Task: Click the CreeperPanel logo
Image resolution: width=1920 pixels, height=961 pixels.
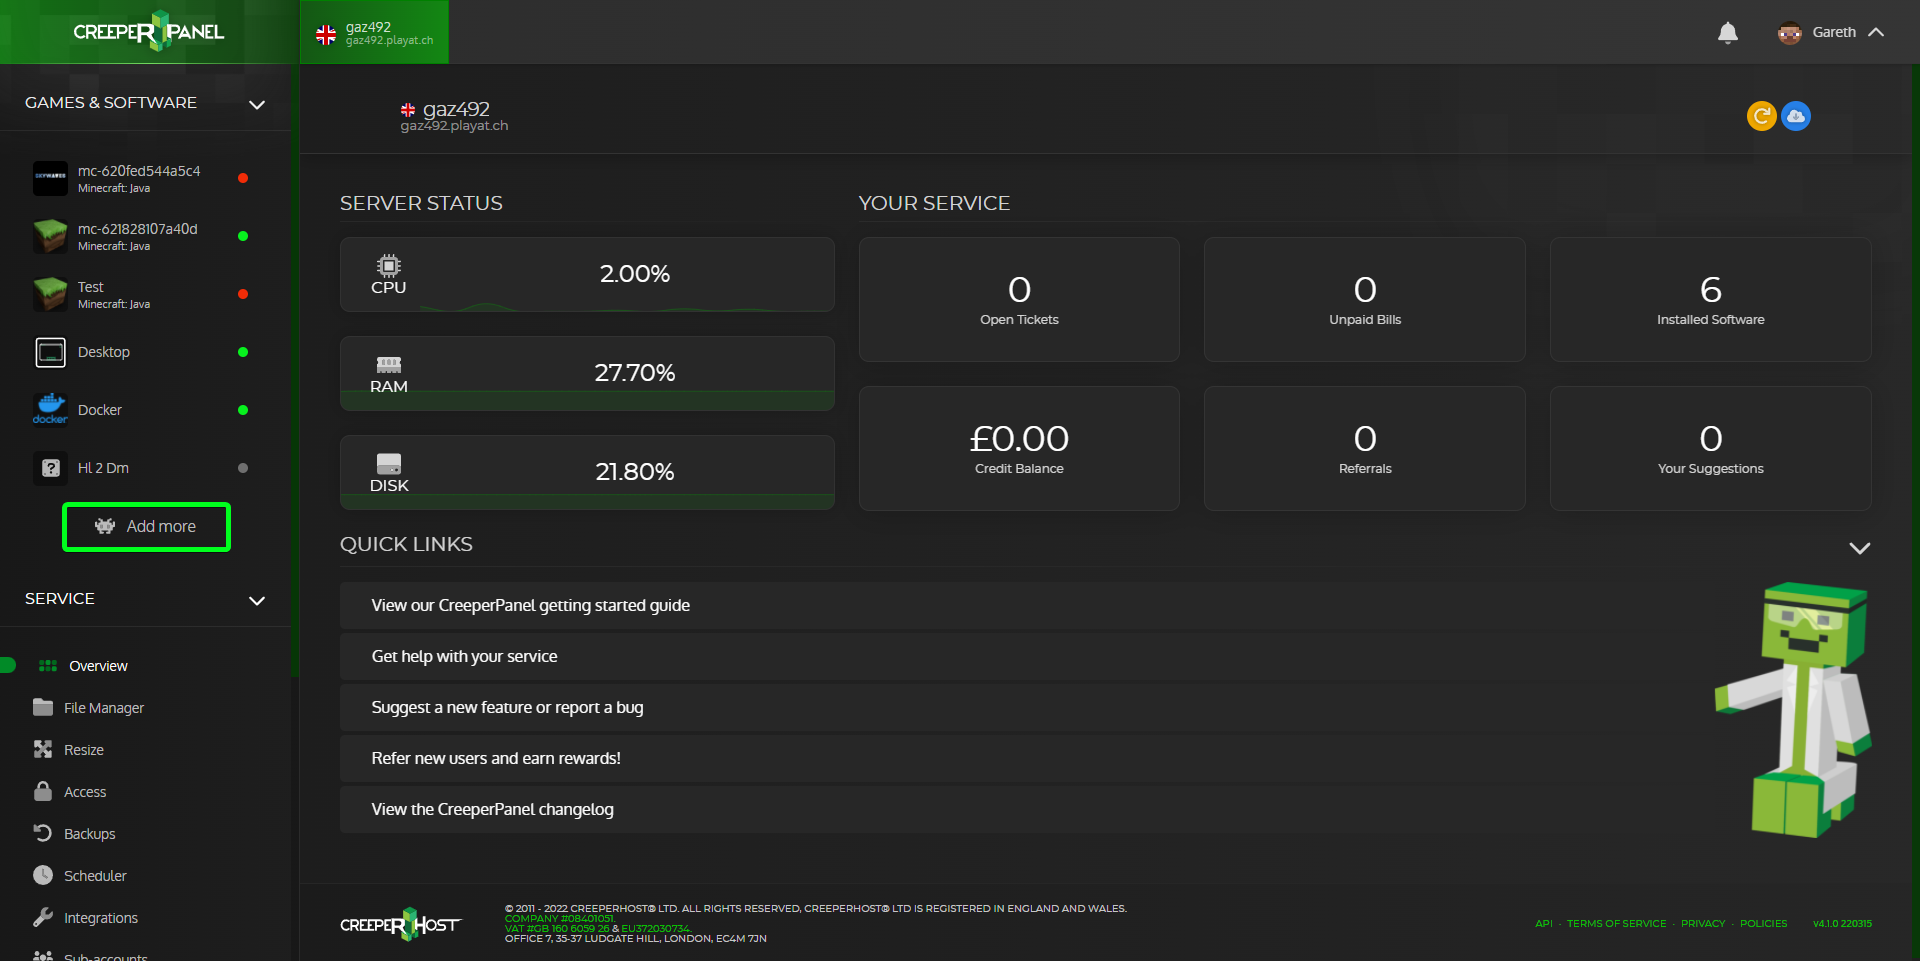Action: tap(149, 32)
